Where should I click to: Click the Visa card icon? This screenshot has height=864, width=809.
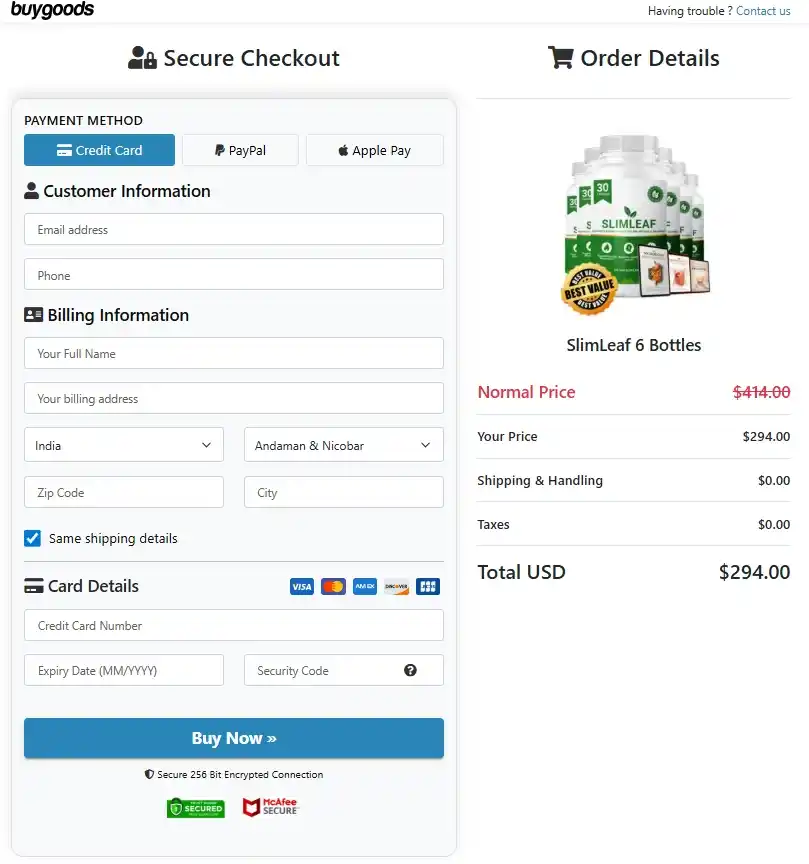pyautogui.click(x=301, y=586)
